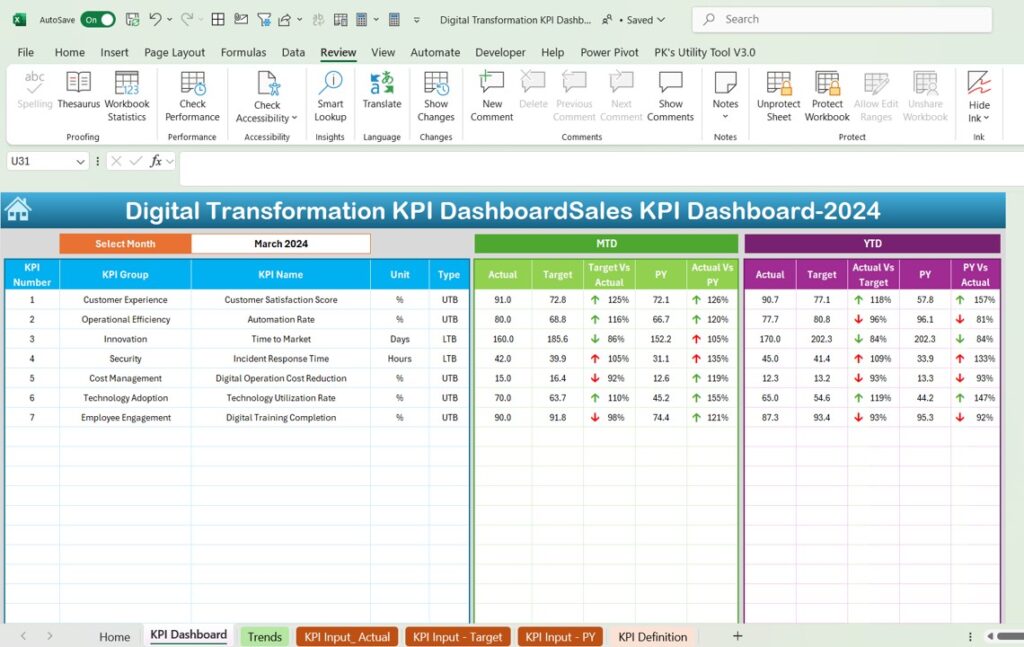This screenshot has height=647, width=1024.
Task: Click the Select Month label
Action: tap(125, 244)
